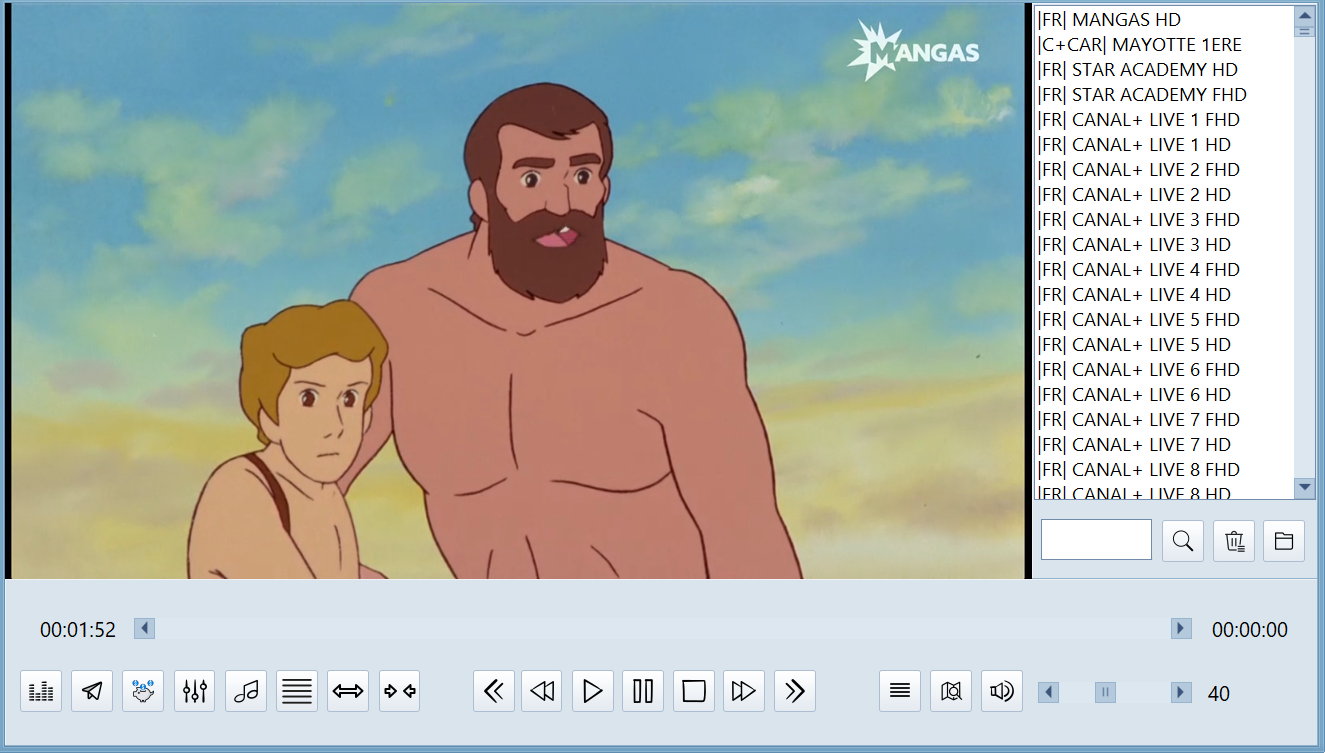Mute audio with the speaker icon

(x=1002, y=691)
